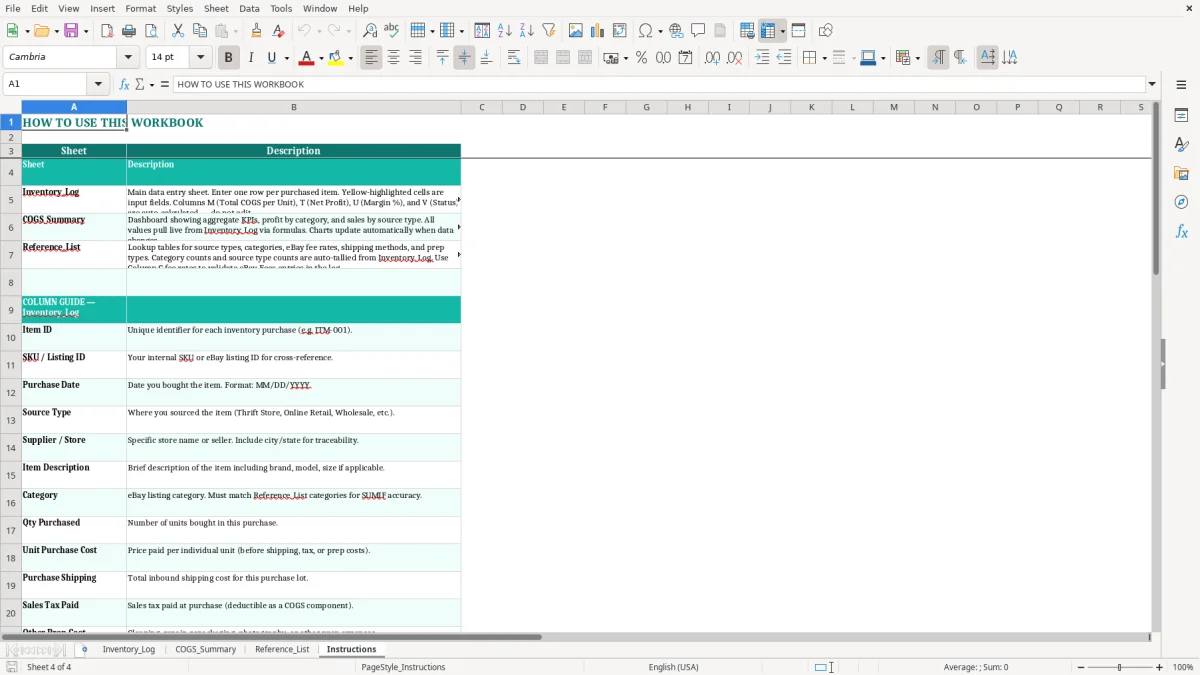Expand Name Box dropdown arrow
The image size is (1200, 675).
(x=100, y=84)
